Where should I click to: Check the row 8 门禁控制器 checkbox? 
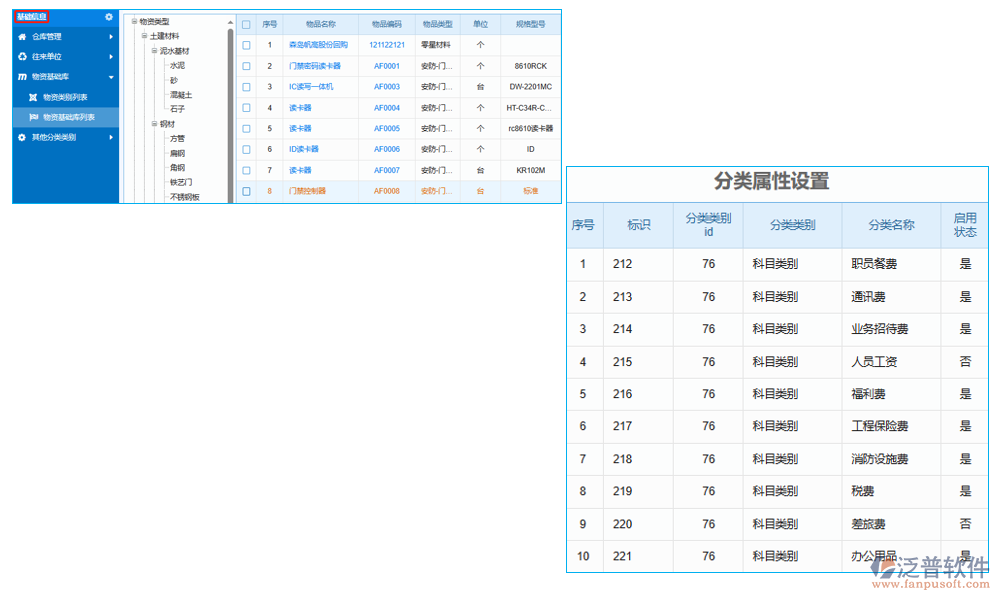click(246, 191)
